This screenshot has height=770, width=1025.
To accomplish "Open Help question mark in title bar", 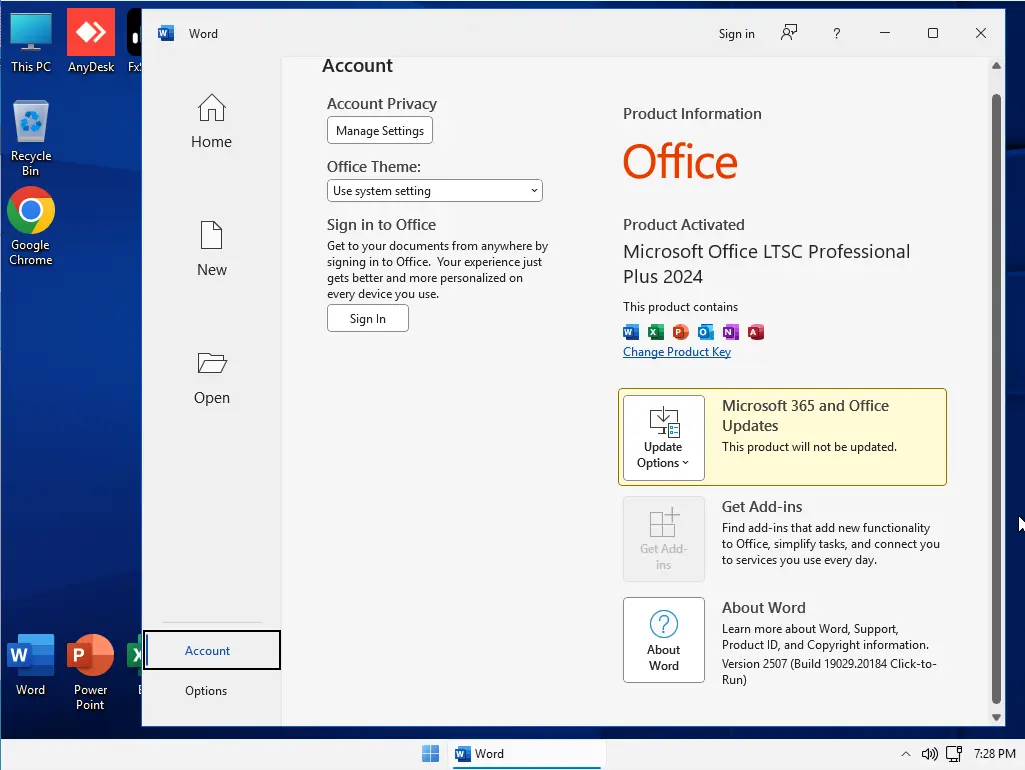I will pos(837,33).
